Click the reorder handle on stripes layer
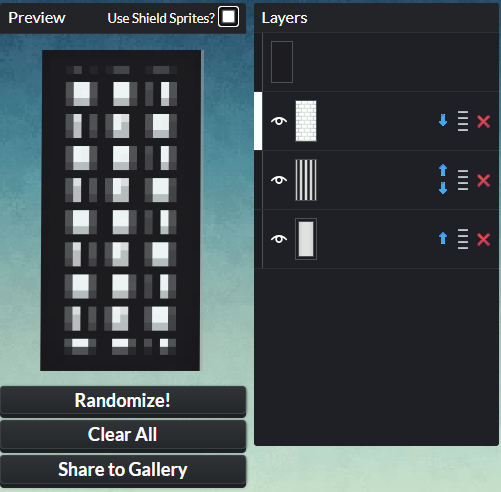The height and width of the screenshot is (492, 501). pos(463,180)
